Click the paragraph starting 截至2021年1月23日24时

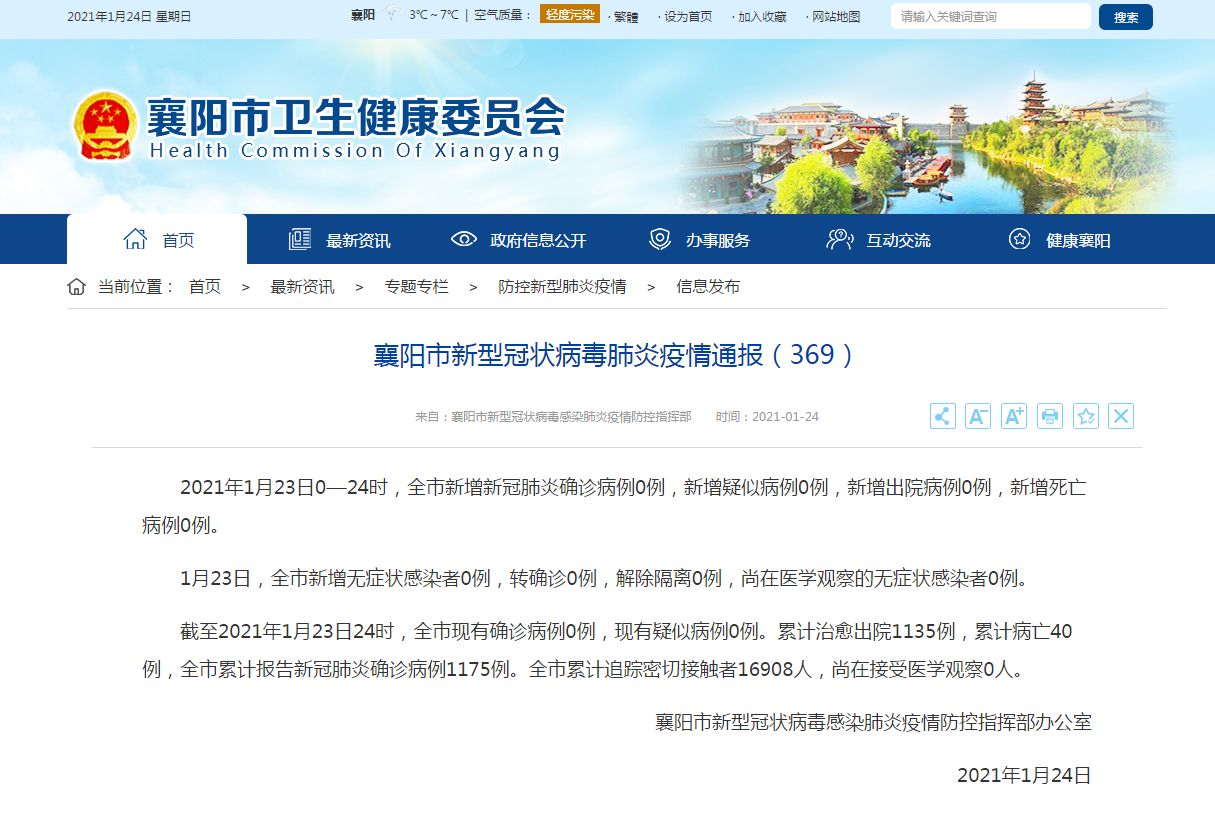608,650
